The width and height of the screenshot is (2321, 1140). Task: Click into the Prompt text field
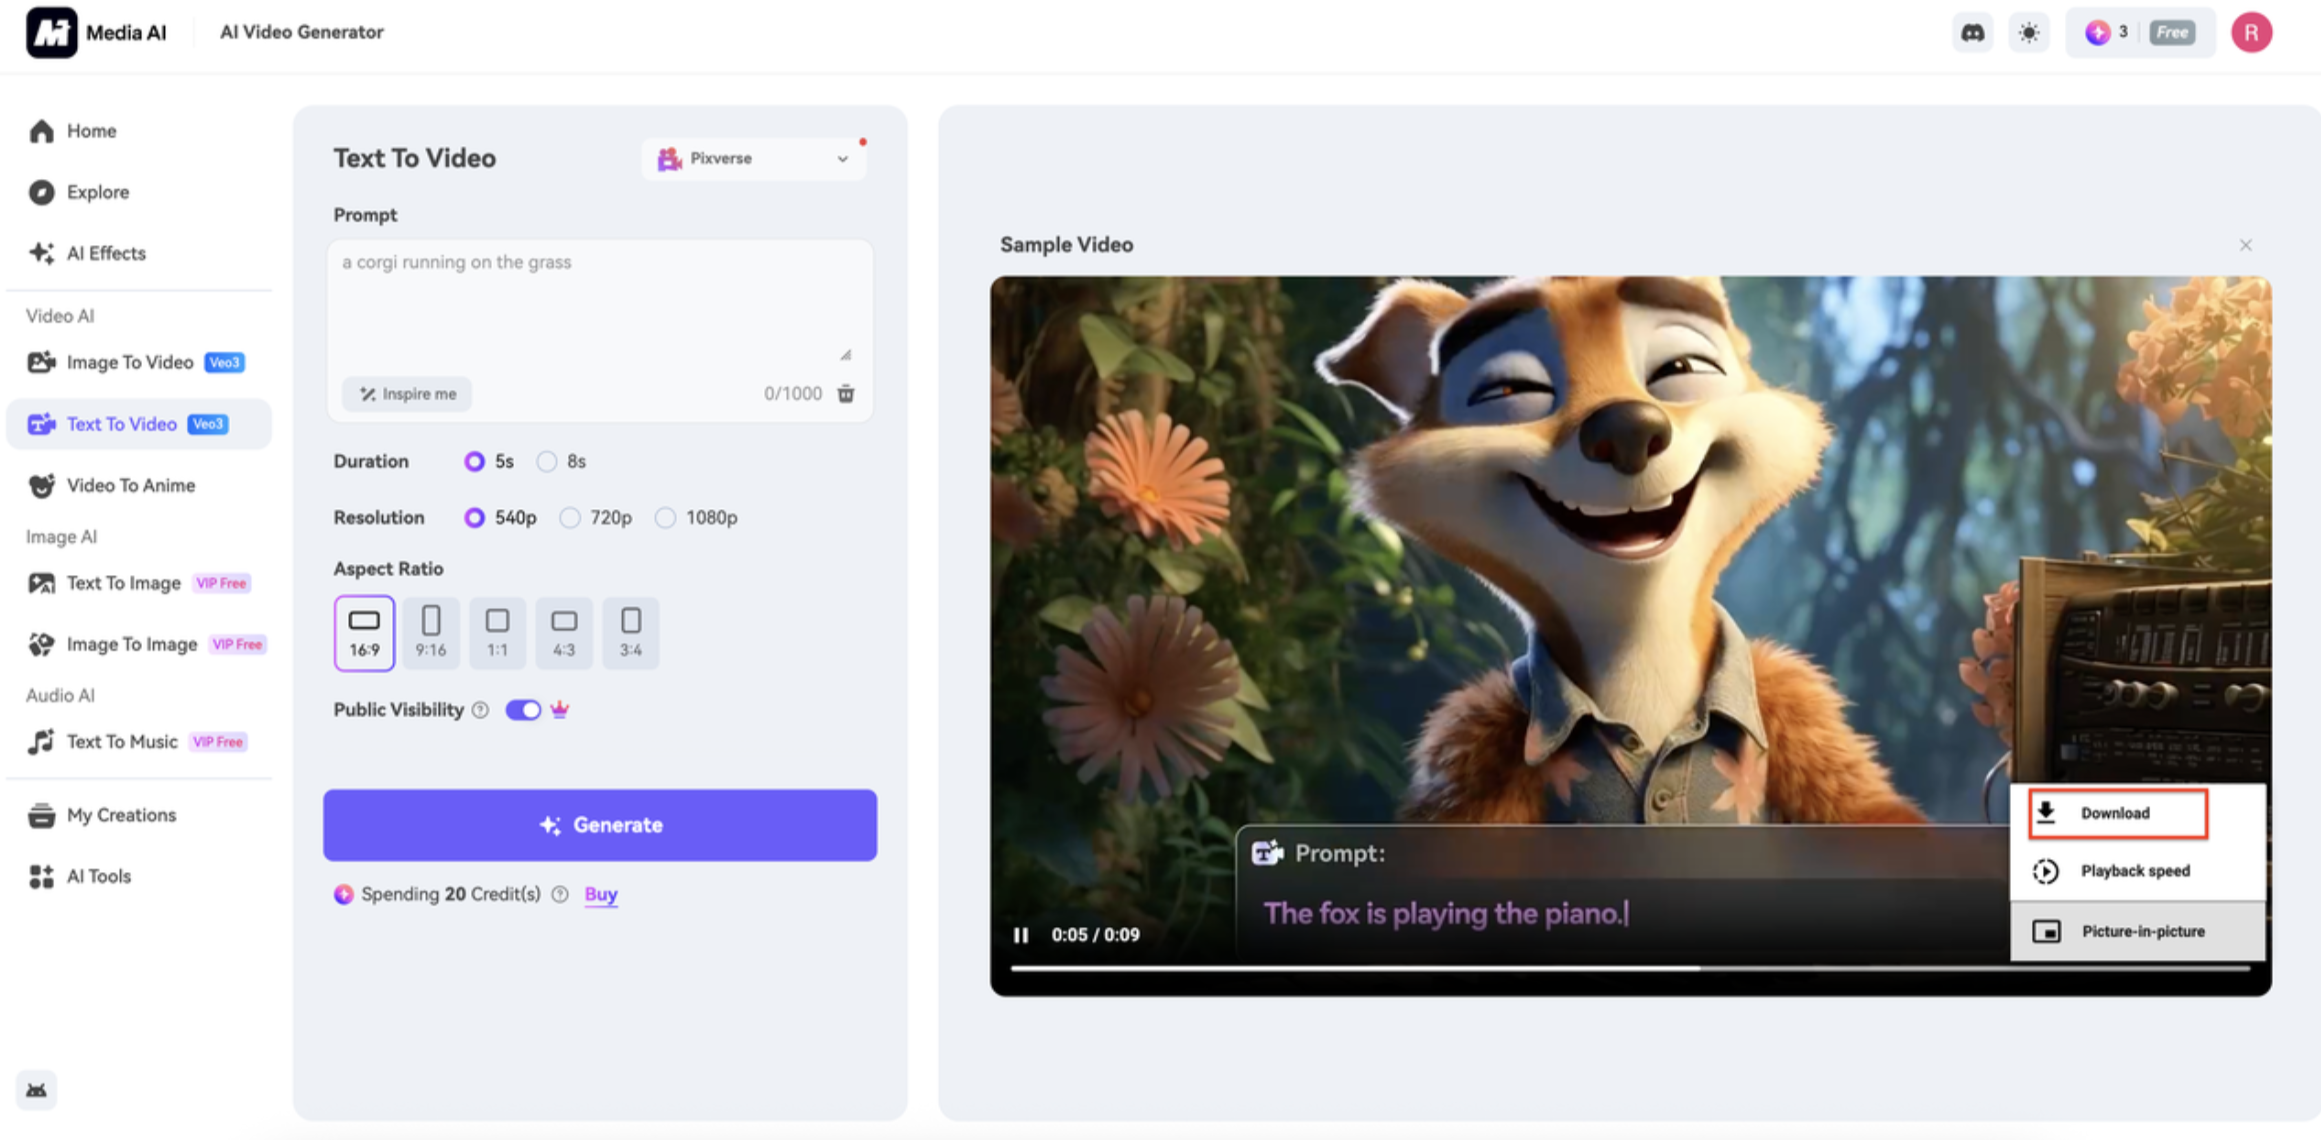pos(599,305)
